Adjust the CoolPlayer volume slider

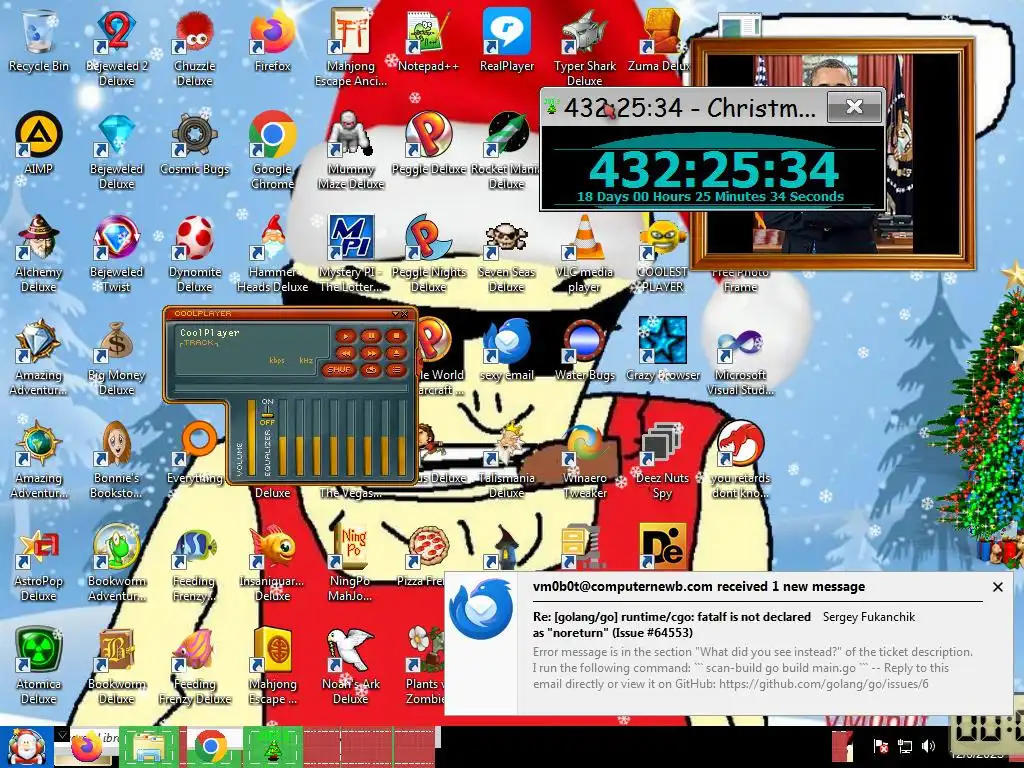coord(251,438)
